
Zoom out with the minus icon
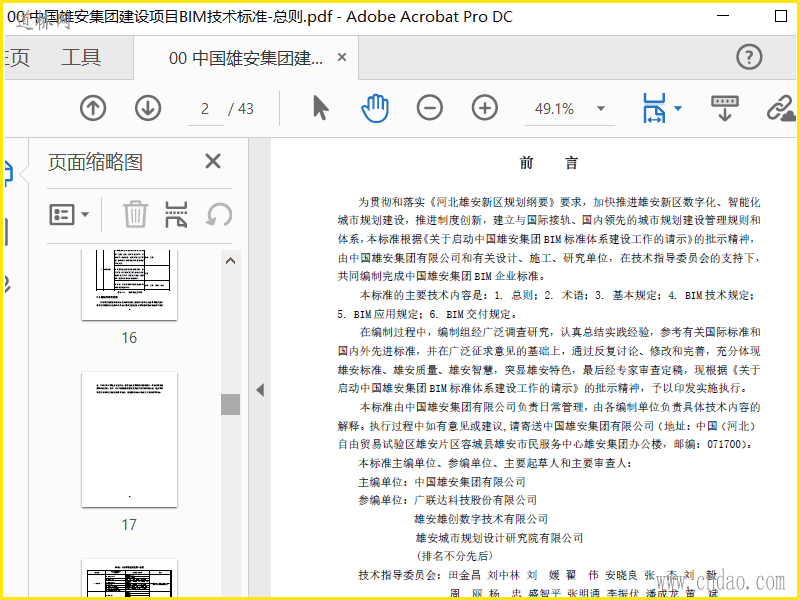[x=430, y=108]
